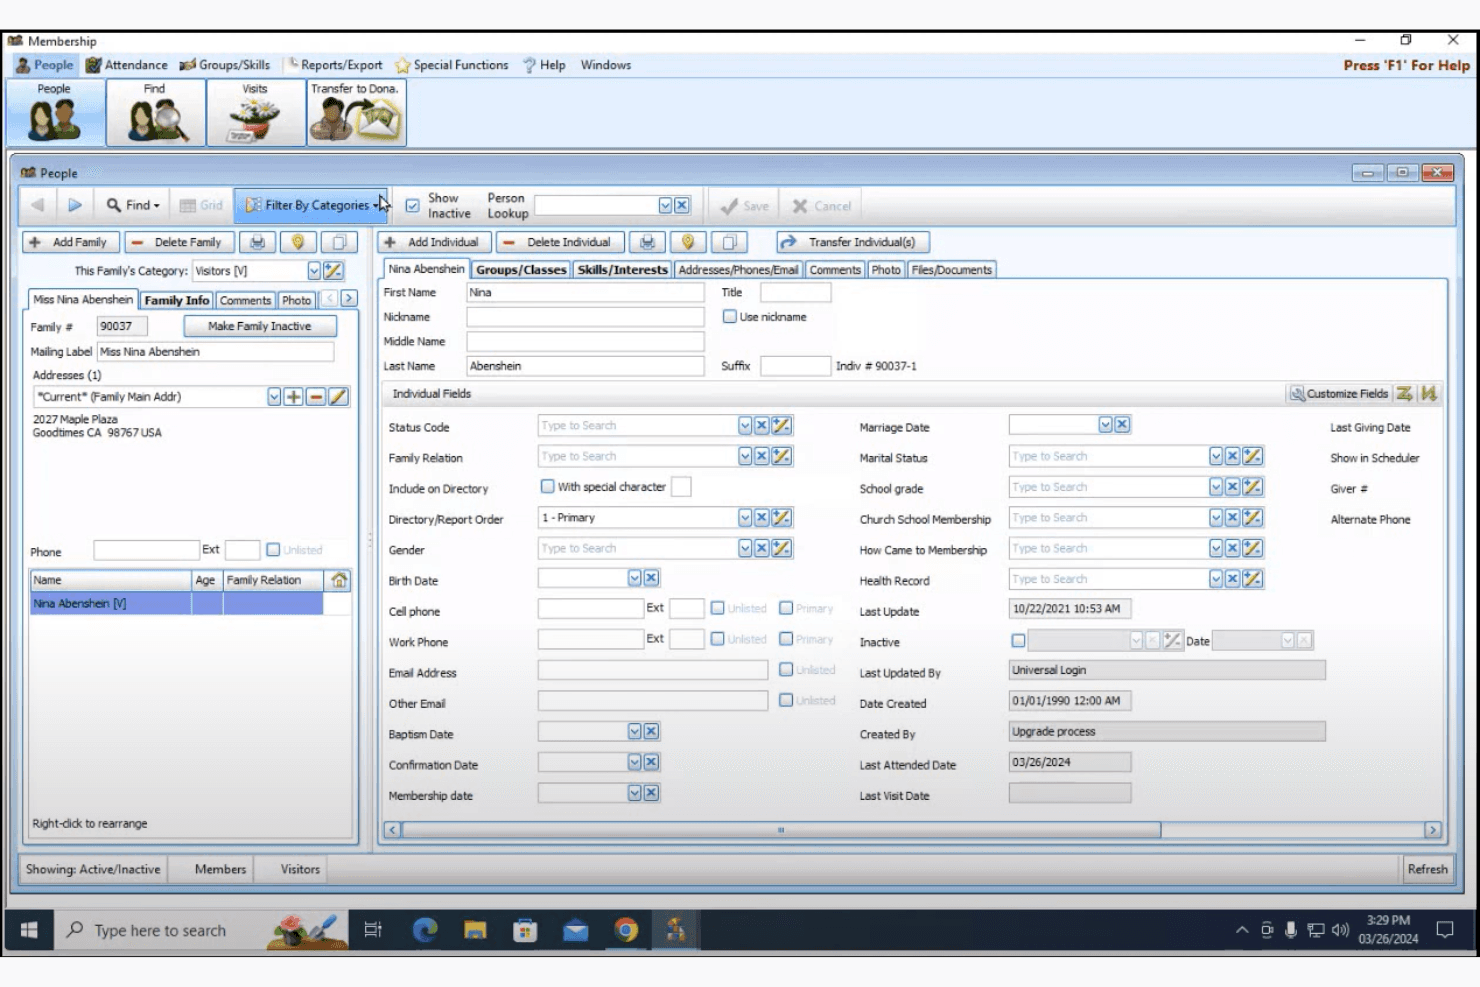Click the house icon in family list header

339,580
